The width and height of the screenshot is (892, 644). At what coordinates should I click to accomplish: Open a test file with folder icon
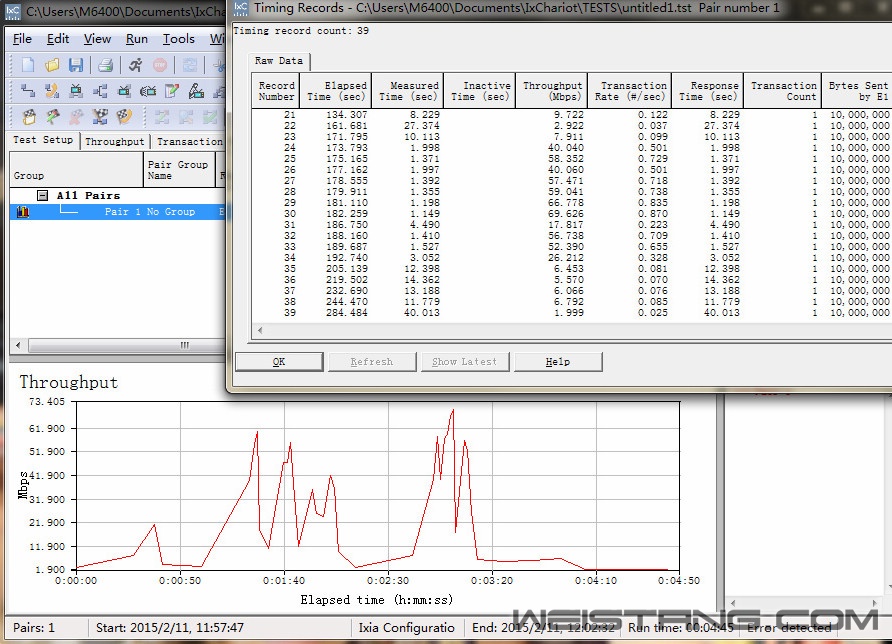point(52,65)
